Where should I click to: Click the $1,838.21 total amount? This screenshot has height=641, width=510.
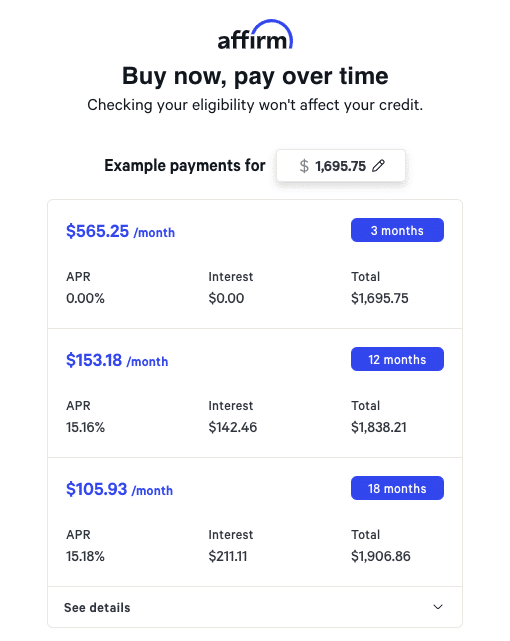379,427
